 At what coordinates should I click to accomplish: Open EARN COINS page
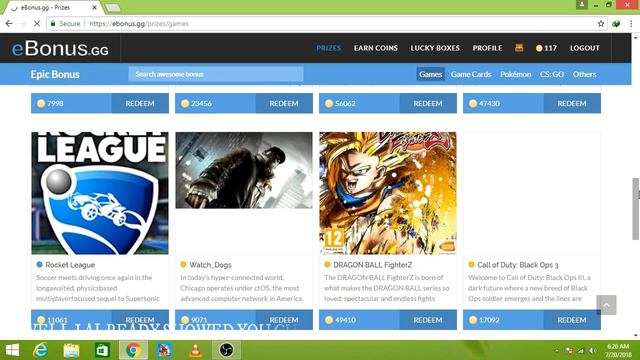tap(376, 48)
